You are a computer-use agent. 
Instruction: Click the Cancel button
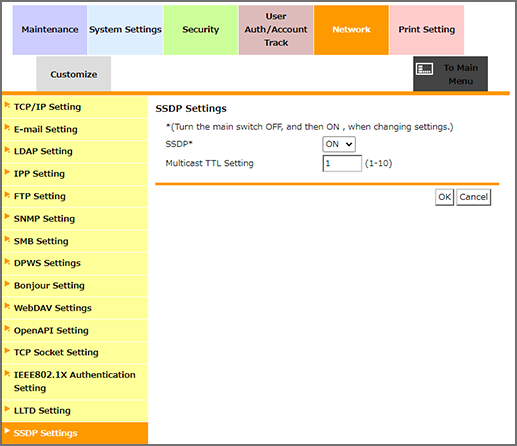(473, 197)
